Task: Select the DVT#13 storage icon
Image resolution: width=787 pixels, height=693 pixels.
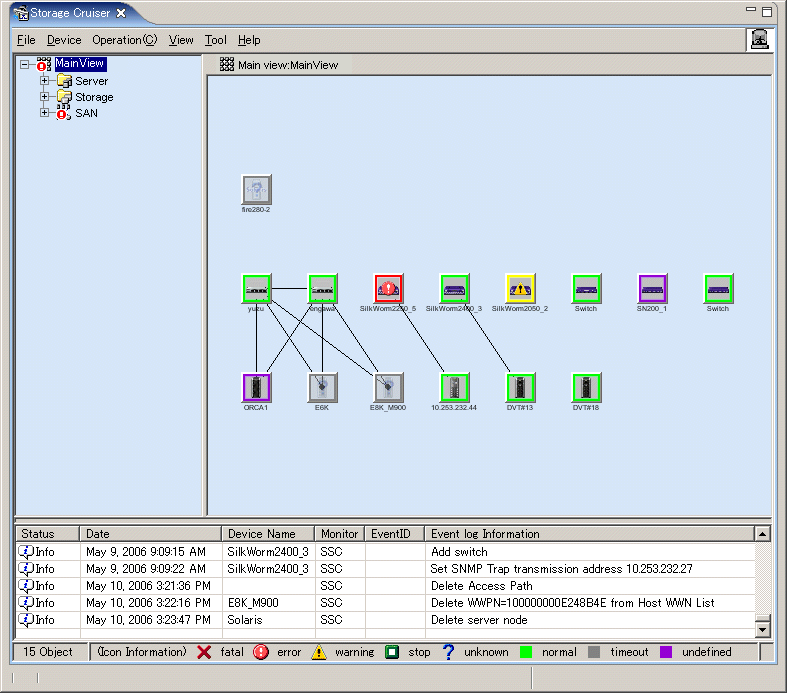Action: coord(520,387)
